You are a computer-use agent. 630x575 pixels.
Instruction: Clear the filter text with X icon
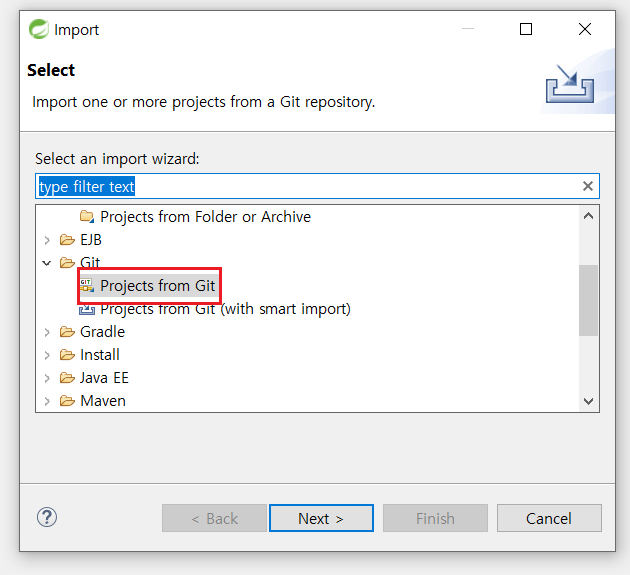(588, 186)
